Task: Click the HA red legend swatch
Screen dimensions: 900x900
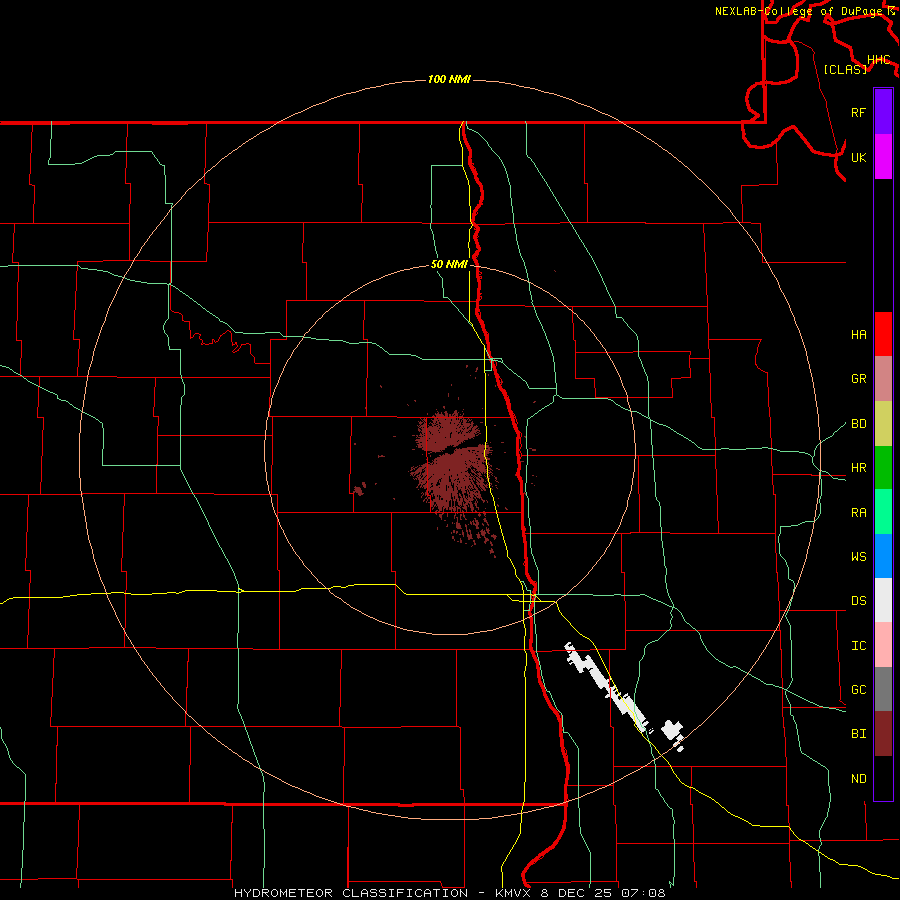Action: (x=883, y=334)
